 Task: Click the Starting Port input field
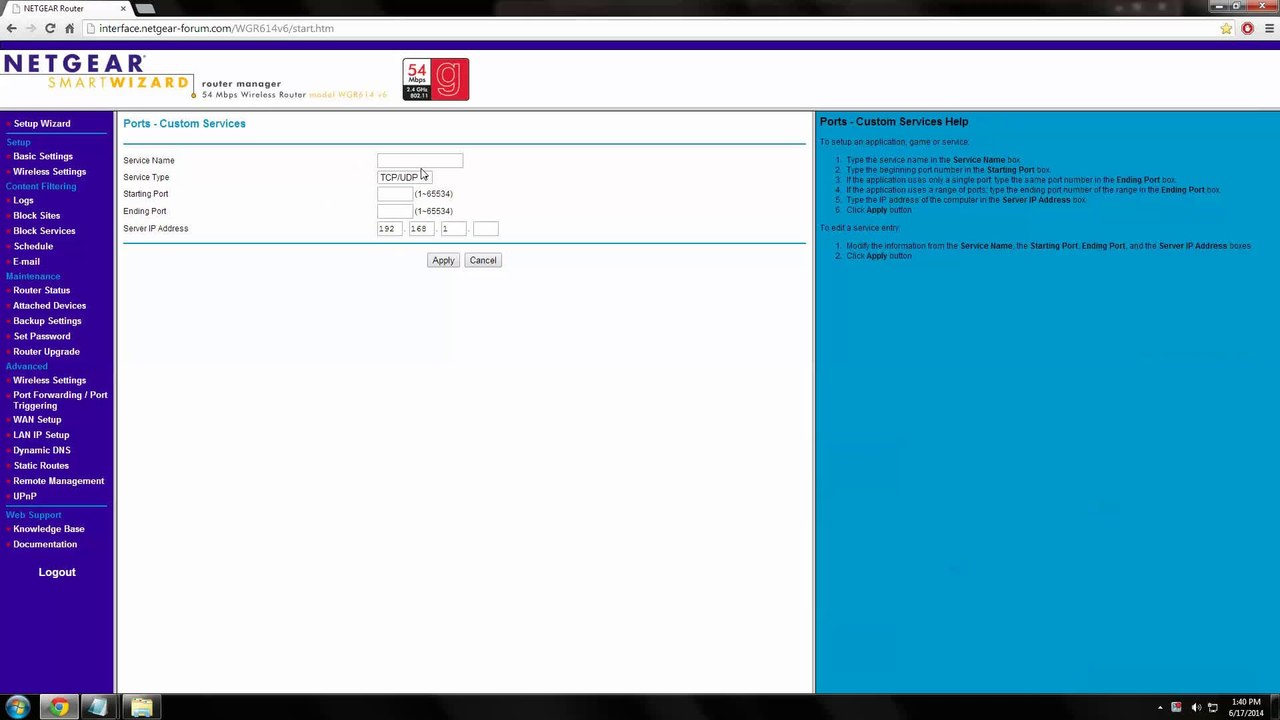pyautogui.click(x=395, y=194)
